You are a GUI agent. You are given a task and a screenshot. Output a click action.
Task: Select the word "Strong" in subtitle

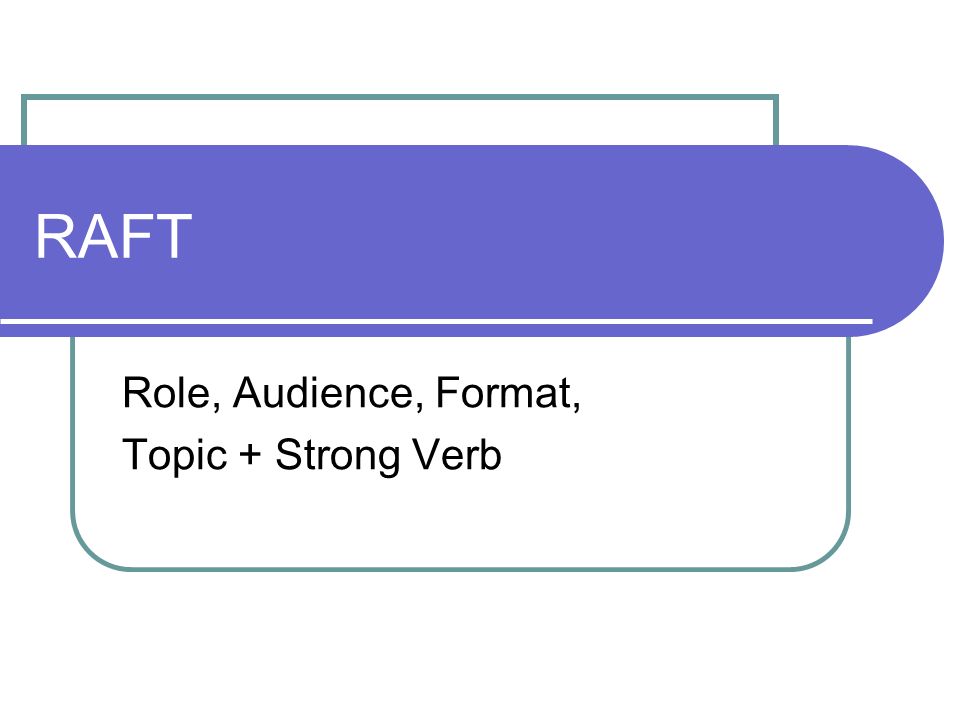coord(336,456)
